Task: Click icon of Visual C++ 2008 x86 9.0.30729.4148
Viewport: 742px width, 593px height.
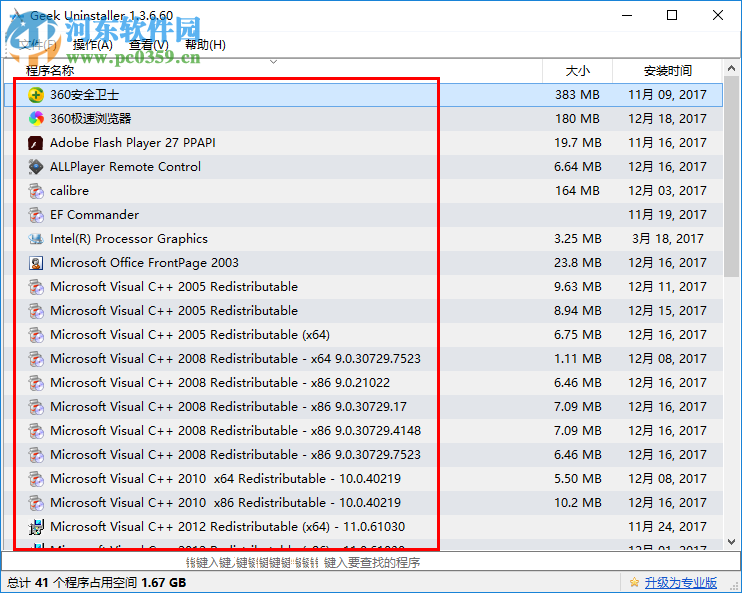Action: (x=36, y=431)
